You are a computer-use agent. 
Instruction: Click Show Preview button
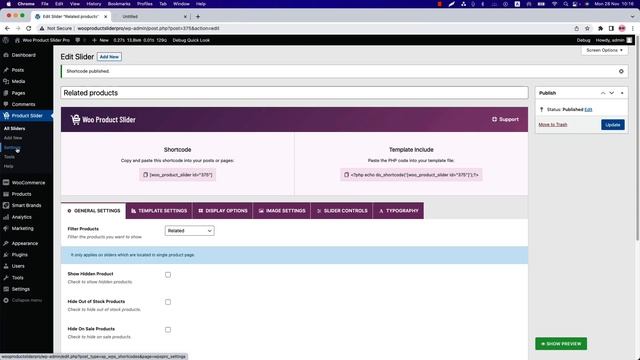pos(561,344)
